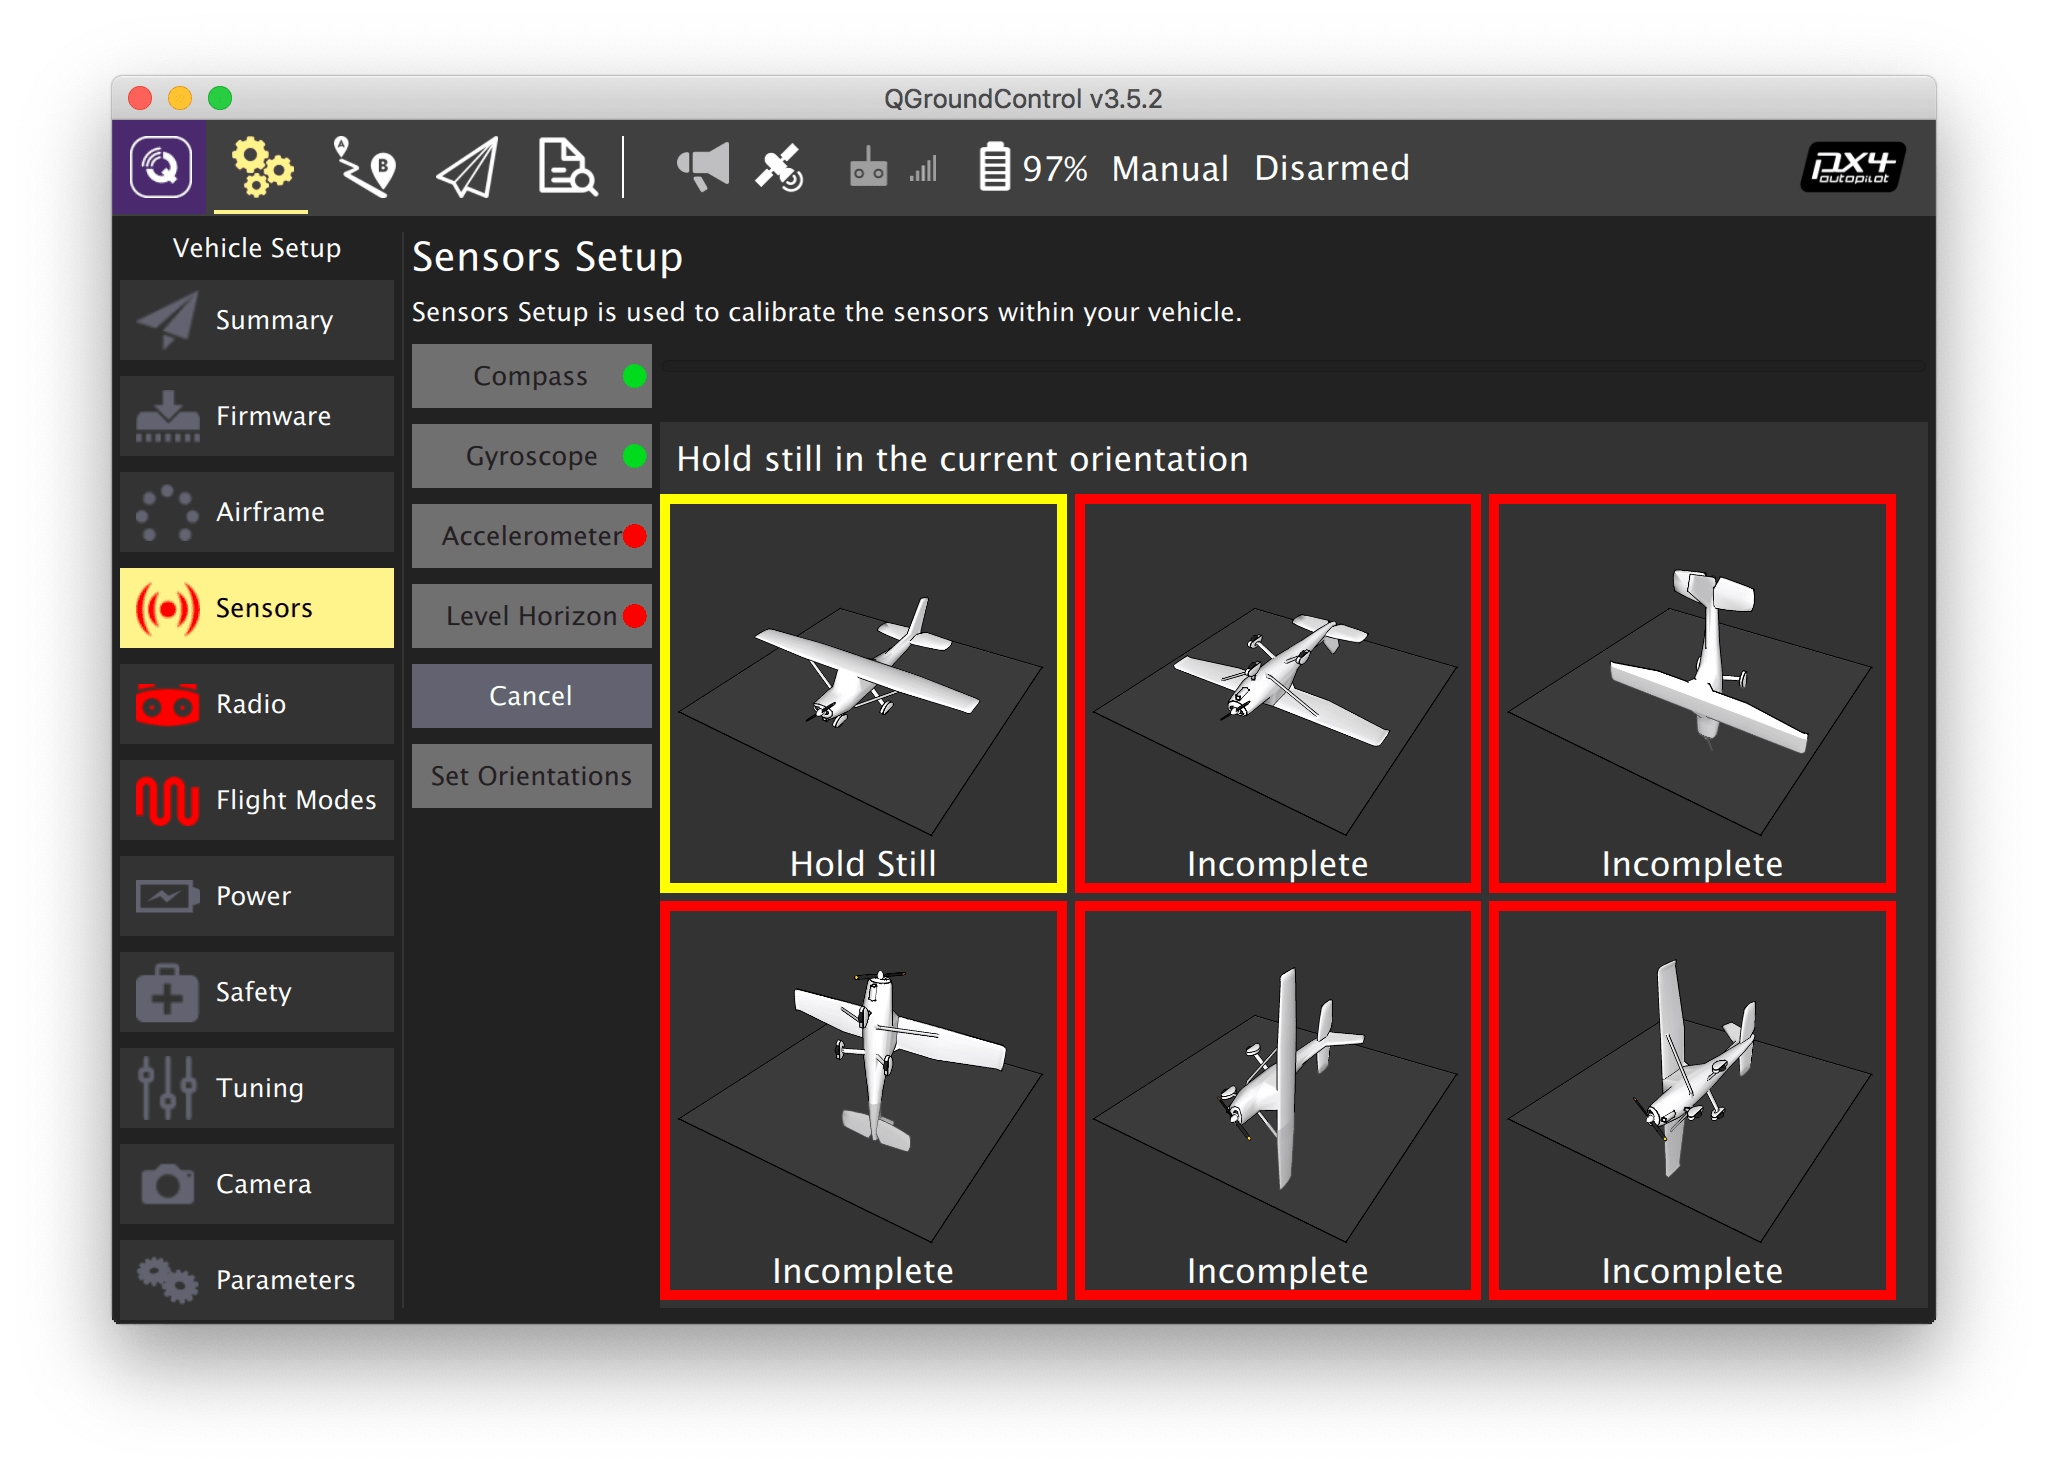Screen dimensions: 2048x1472
Task: Click the PX4 autopilot logo
Action: click(1851, 167)
